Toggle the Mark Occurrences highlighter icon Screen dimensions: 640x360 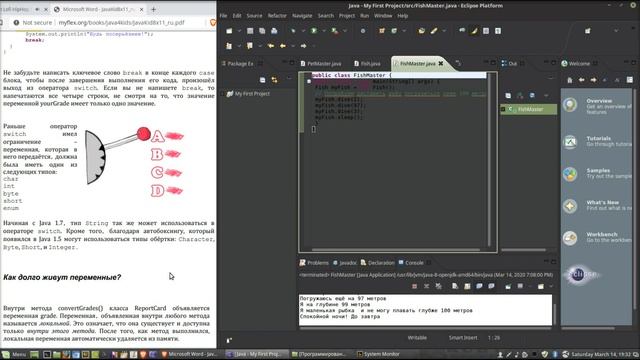pyautogui.click(x=474, y=31)
